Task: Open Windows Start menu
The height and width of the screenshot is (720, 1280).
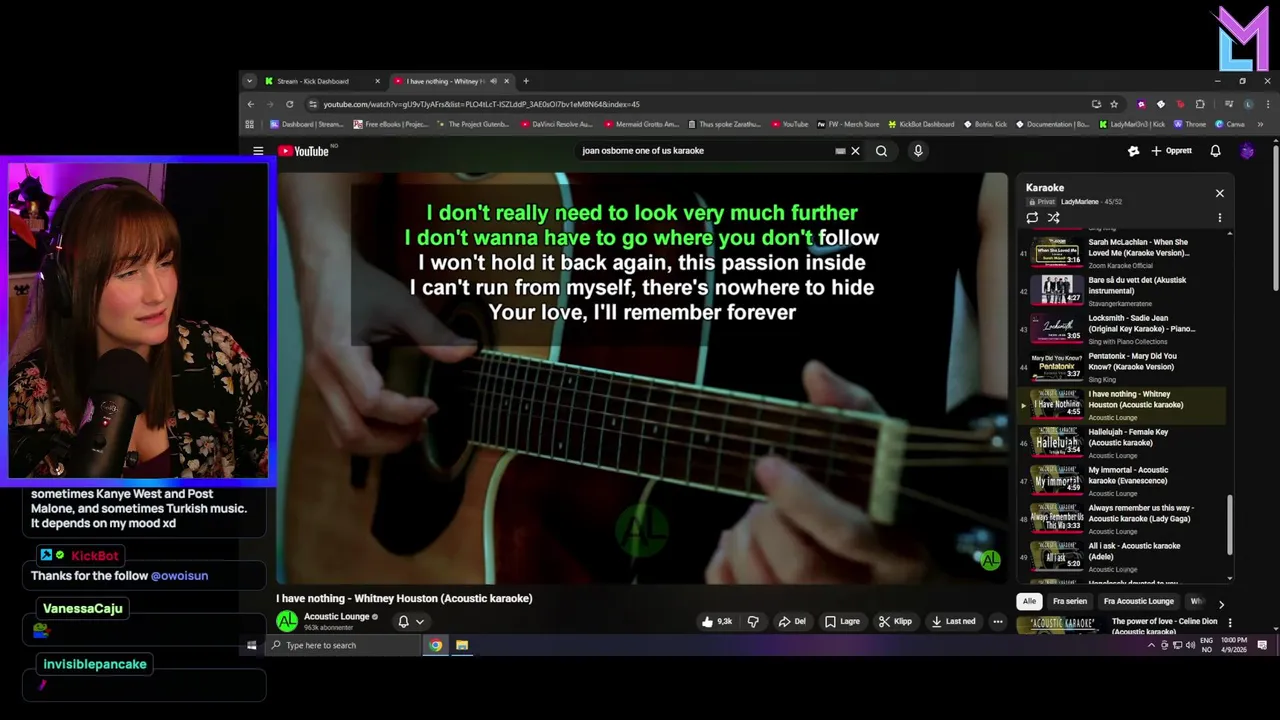Action: coord(252,645)
